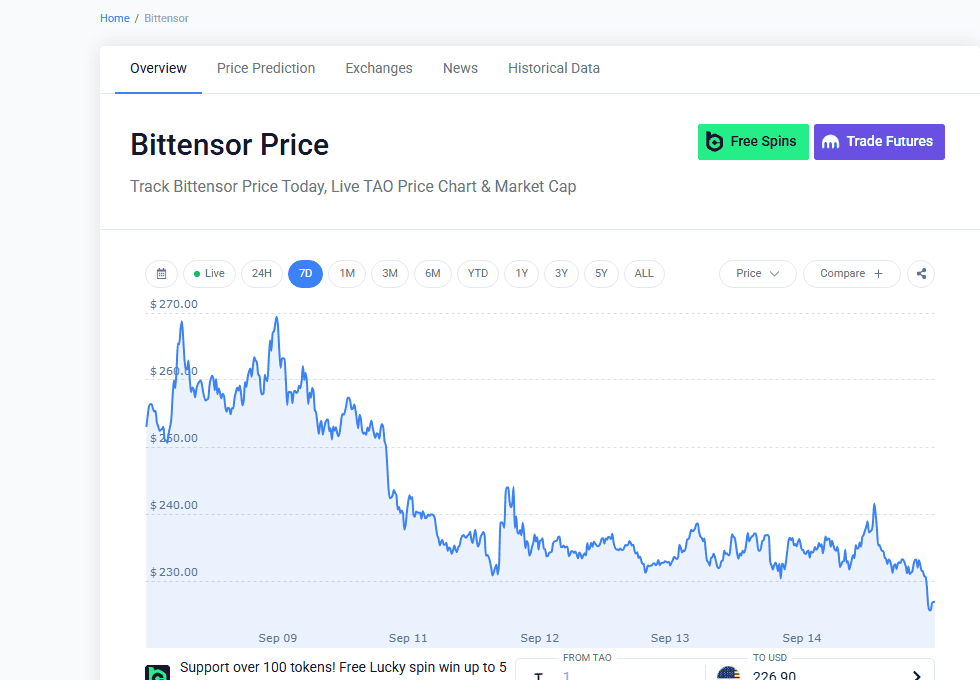Screen dimensions: 980x680
Task: Open the calendar date range picker
Action: pos(161,274)
